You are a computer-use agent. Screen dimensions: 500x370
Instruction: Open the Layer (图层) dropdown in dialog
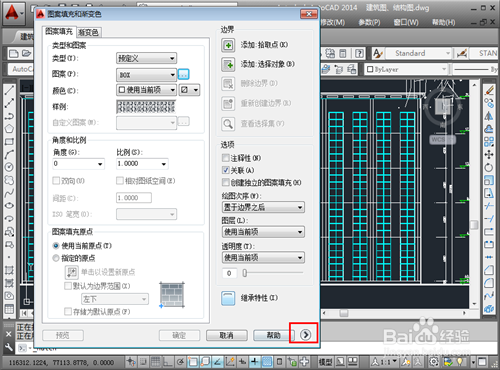(263, 232)
